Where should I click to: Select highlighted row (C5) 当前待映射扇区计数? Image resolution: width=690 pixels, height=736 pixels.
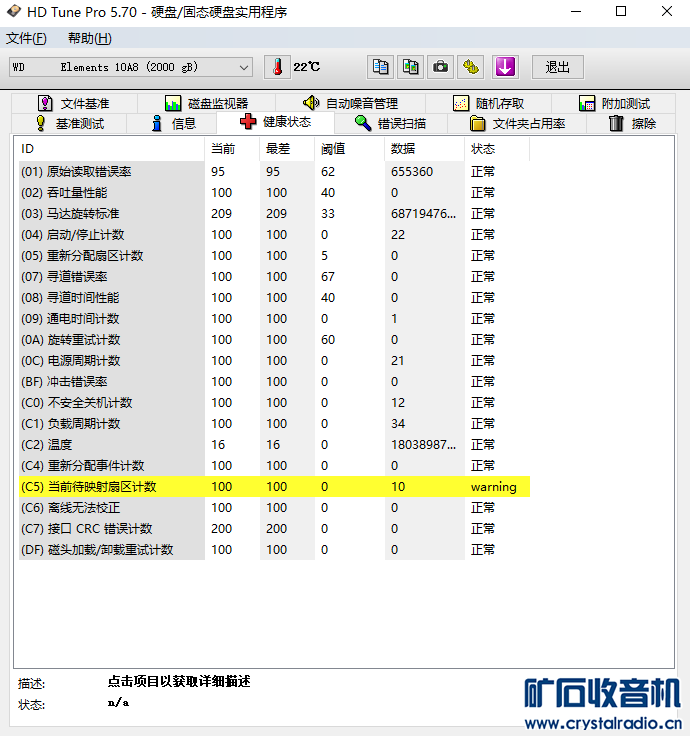[x=274, y=487]
